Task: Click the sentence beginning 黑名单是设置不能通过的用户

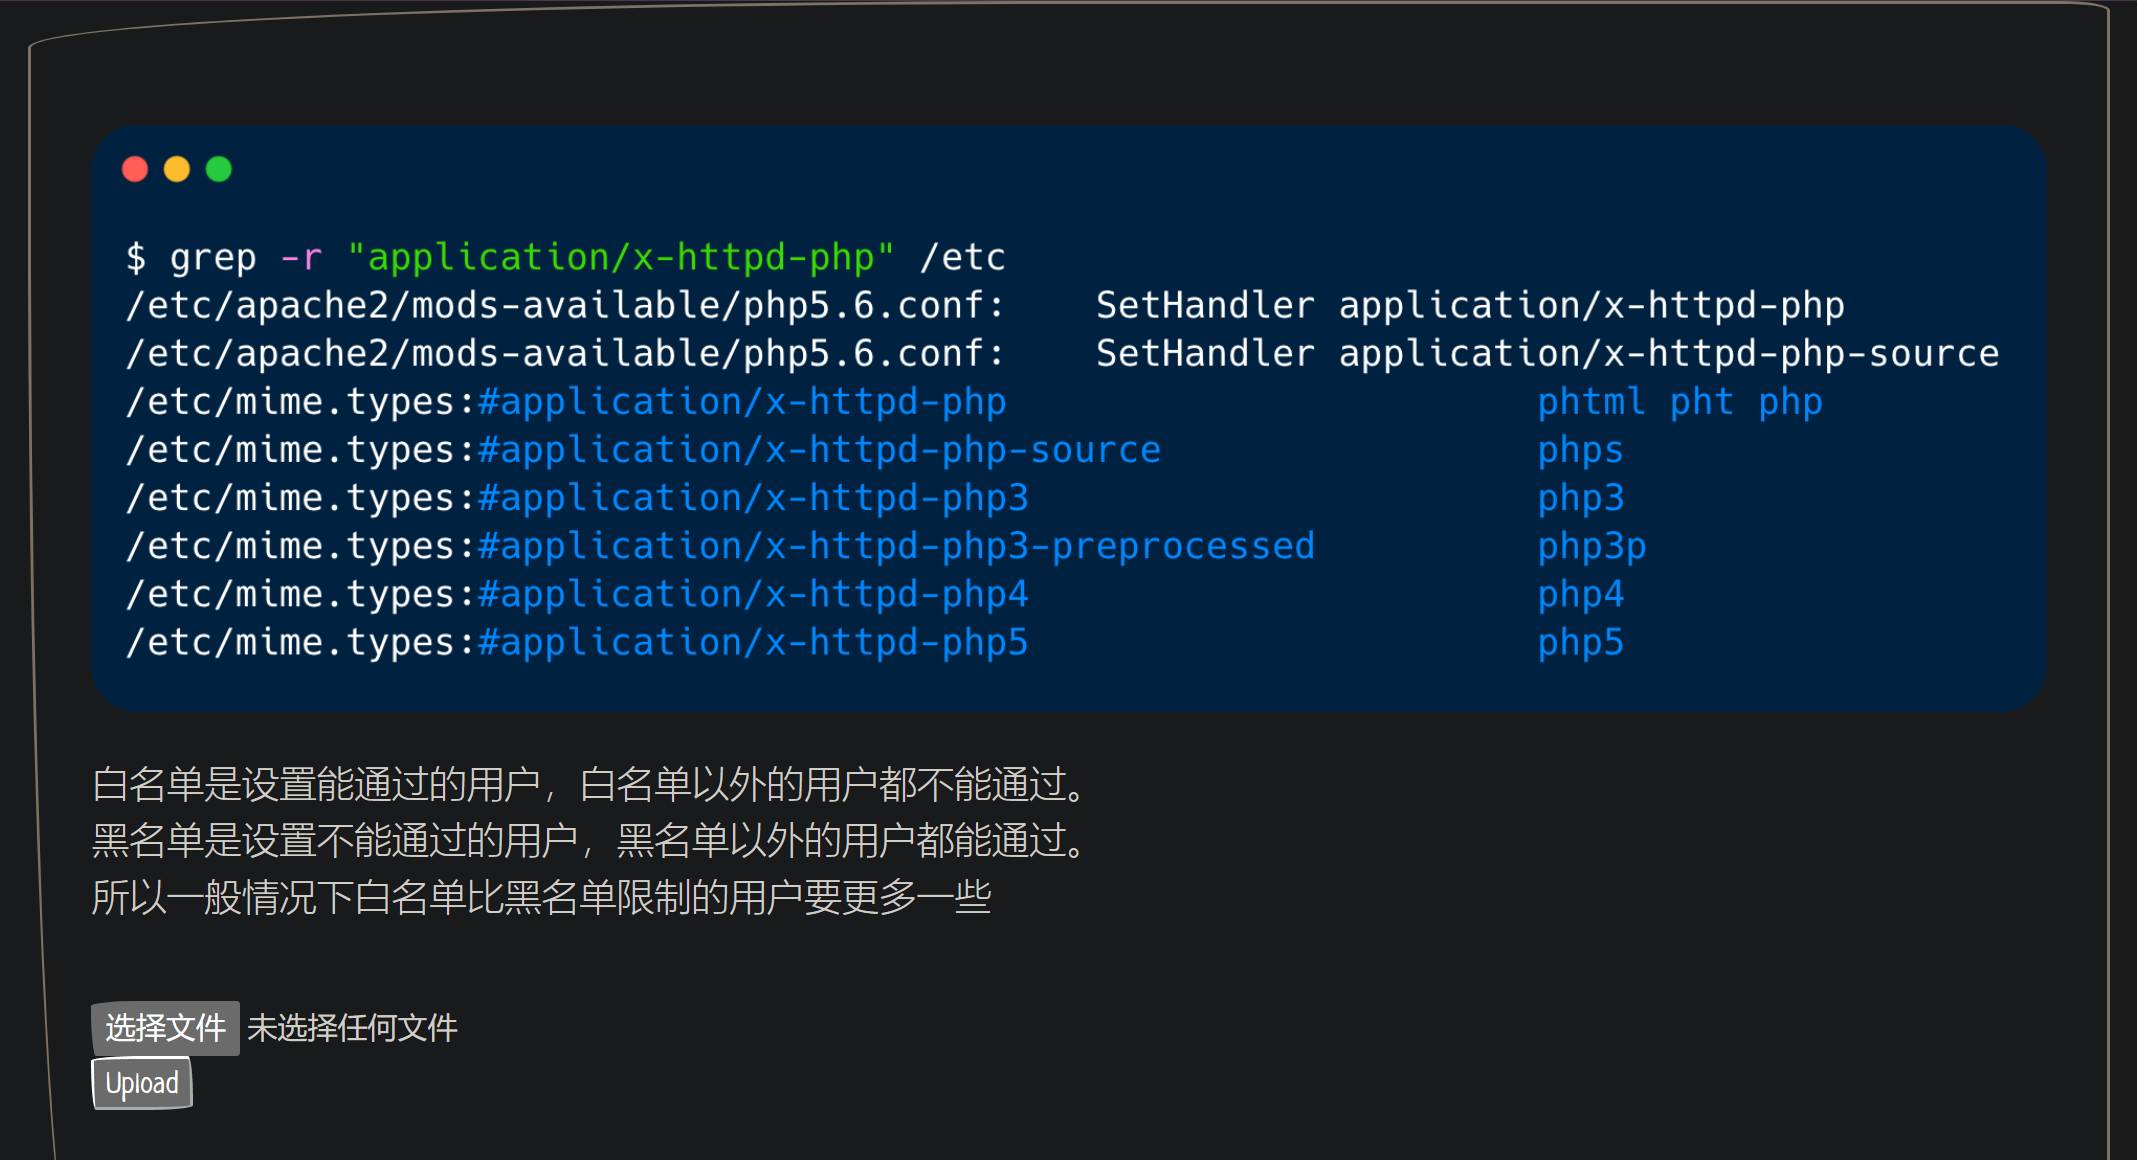Action: point(590,840)
